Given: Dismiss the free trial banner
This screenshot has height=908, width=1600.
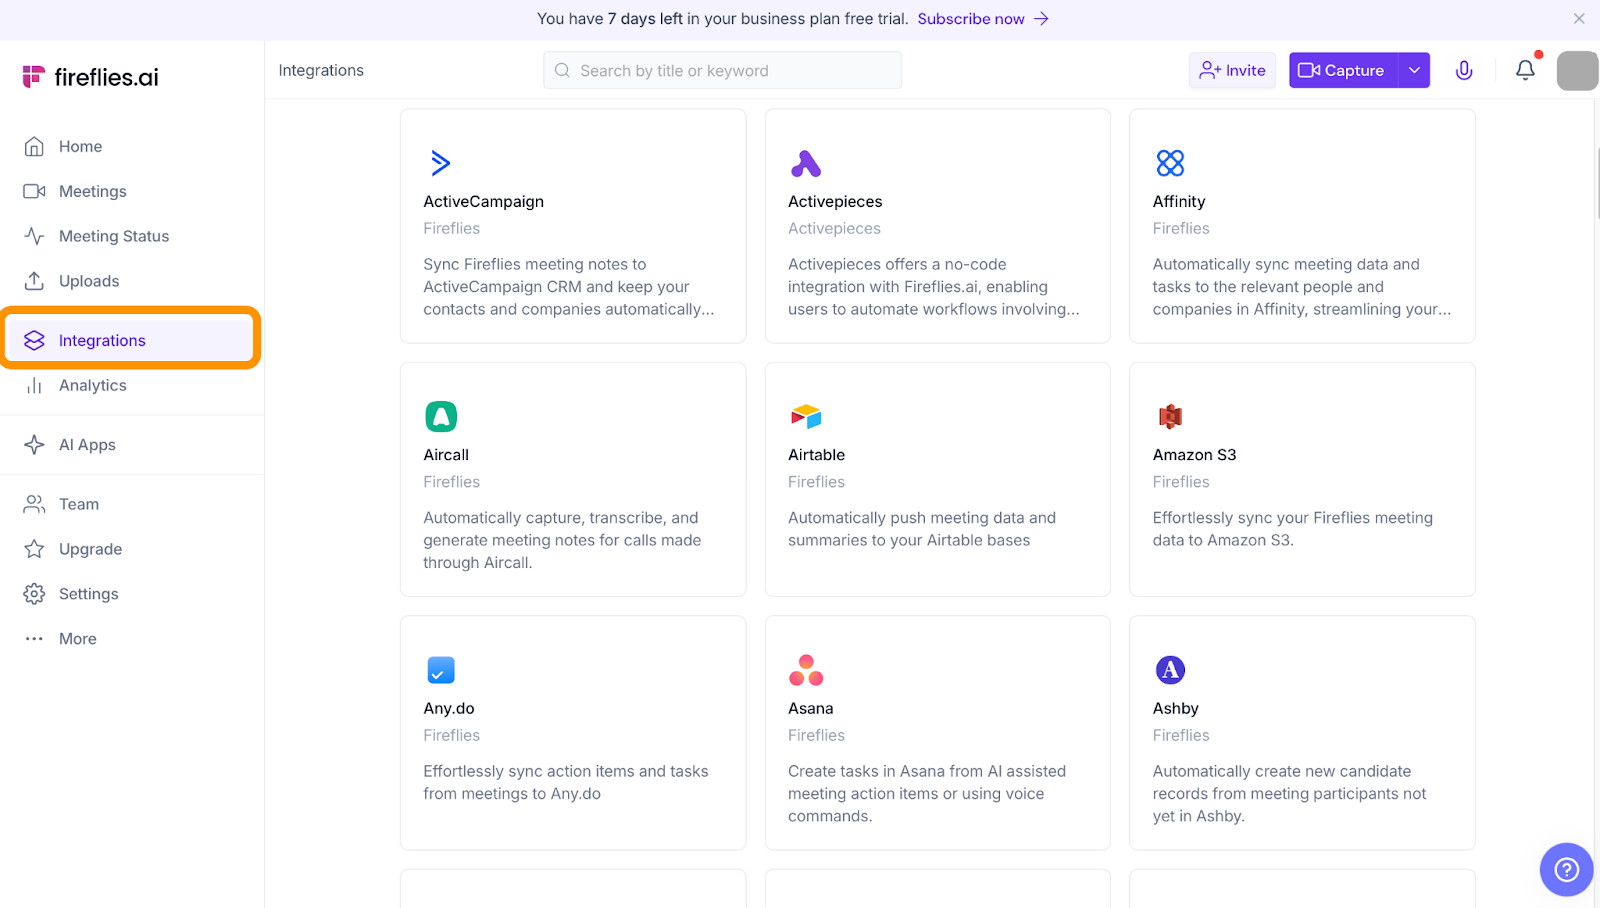Looking at the screenshot, I should (x=1579, y=19).
